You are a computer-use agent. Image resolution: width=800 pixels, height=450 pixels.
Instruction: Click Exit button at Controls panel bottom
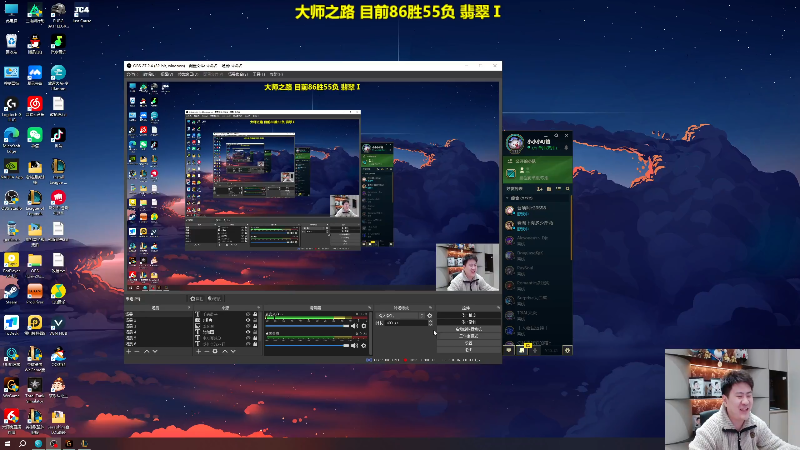[469, 350]
